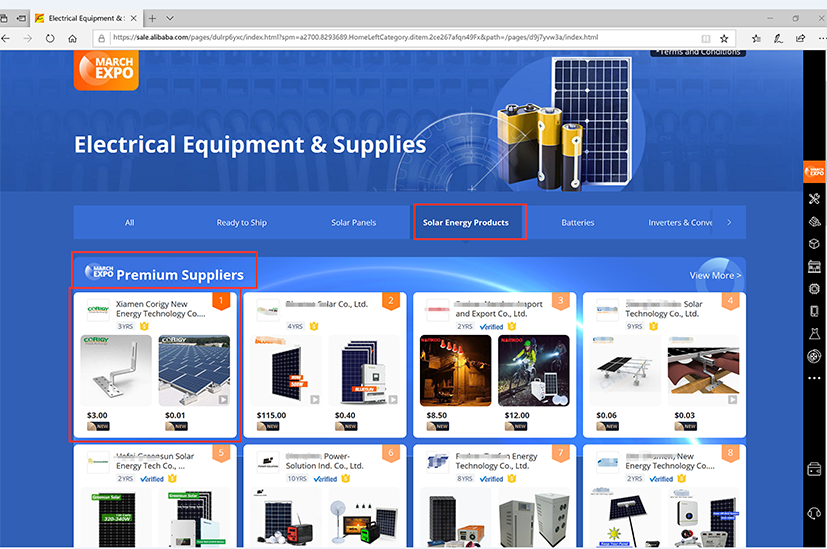This screenshot has width=827, height=549.
Task: Open the mobile phone sidebar category
Action: (814, 311)
